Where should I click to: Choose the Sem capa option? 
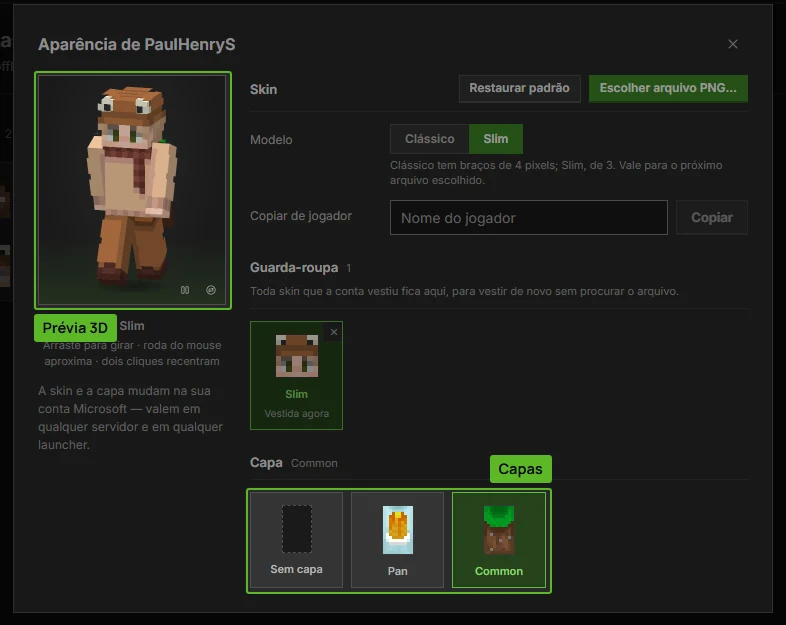pyautogui.click(x=296, y=539)
